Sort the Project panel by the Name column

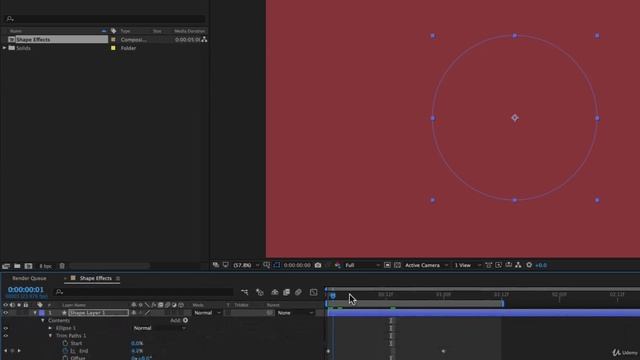[16, 31]
